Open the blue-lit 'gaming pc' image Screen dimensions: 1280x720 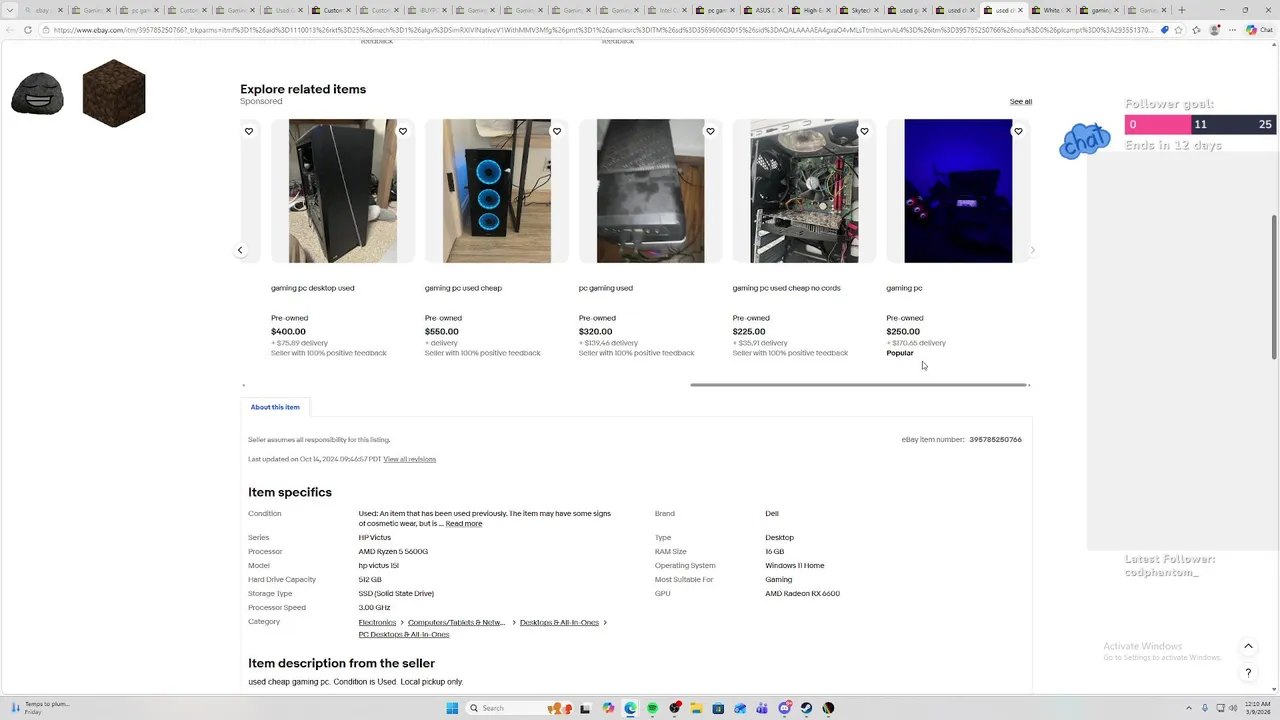958,191
